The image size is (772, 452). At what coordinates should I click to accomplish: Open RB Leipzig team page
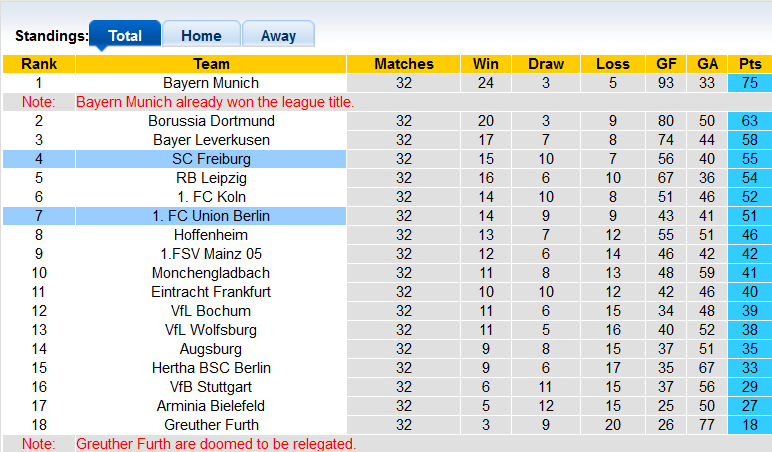point(211,178)
